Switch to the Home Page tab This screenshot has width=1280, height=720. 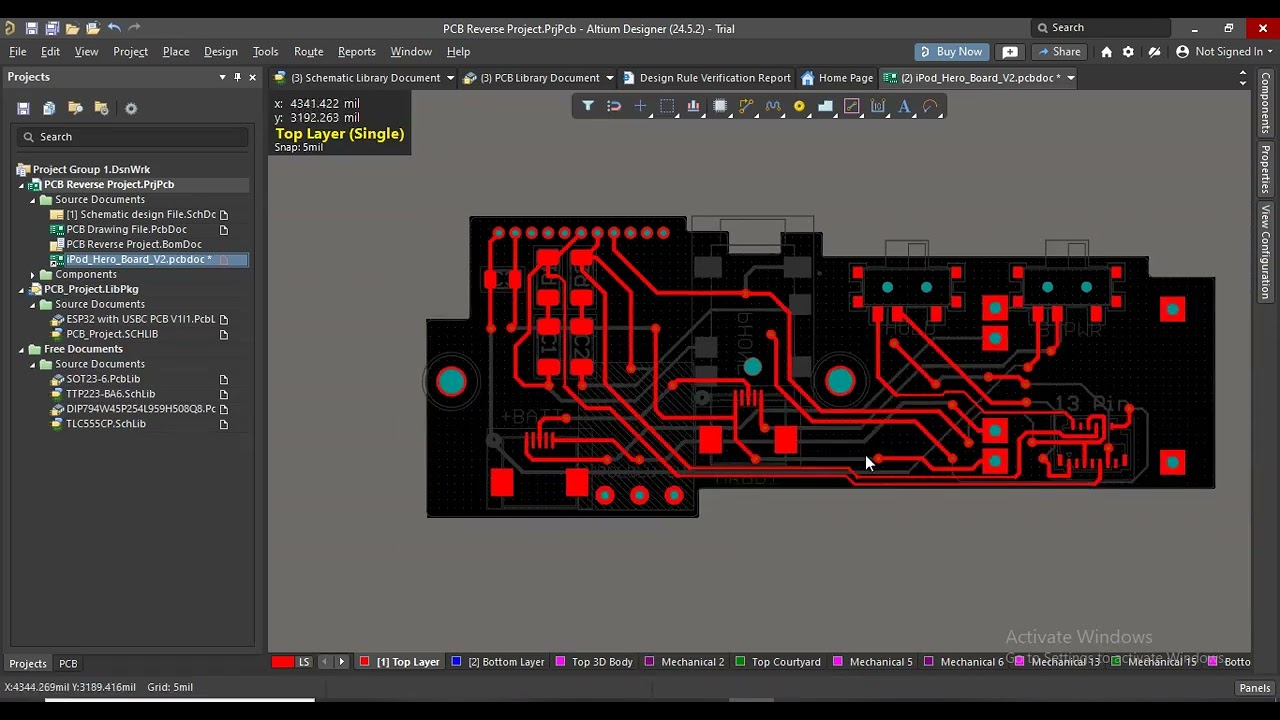click(837, 78)
